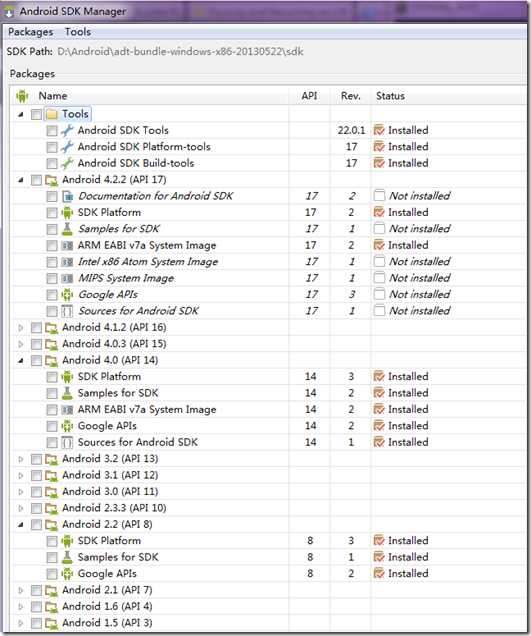Click API 17 Sources for Android SDK icon
531x636 pixels.
67,311
